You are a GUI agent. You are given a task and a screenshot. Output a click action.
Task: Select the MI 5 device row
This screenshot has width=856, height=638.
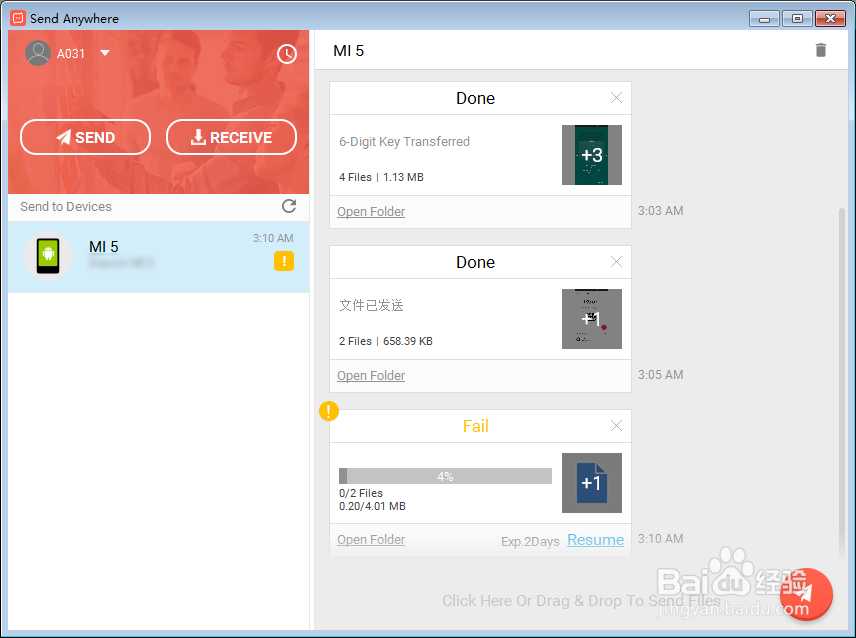point(158,257)
